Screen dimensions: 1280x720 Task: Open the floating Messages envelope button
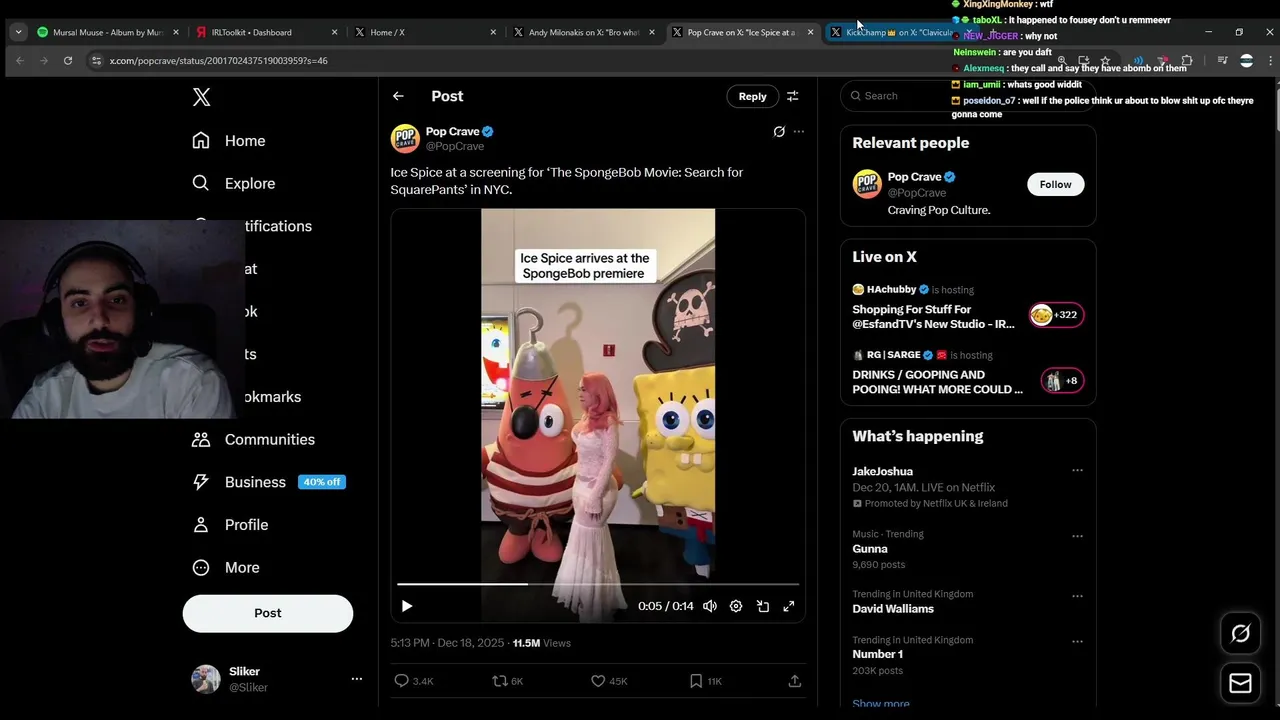pos(1240,683)
